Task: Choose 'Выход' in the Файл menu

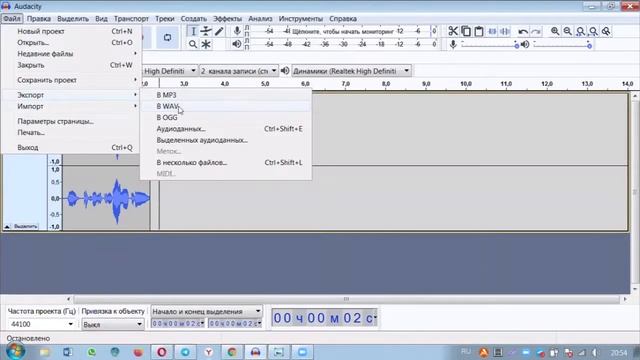Action: (x=71, y=147)
